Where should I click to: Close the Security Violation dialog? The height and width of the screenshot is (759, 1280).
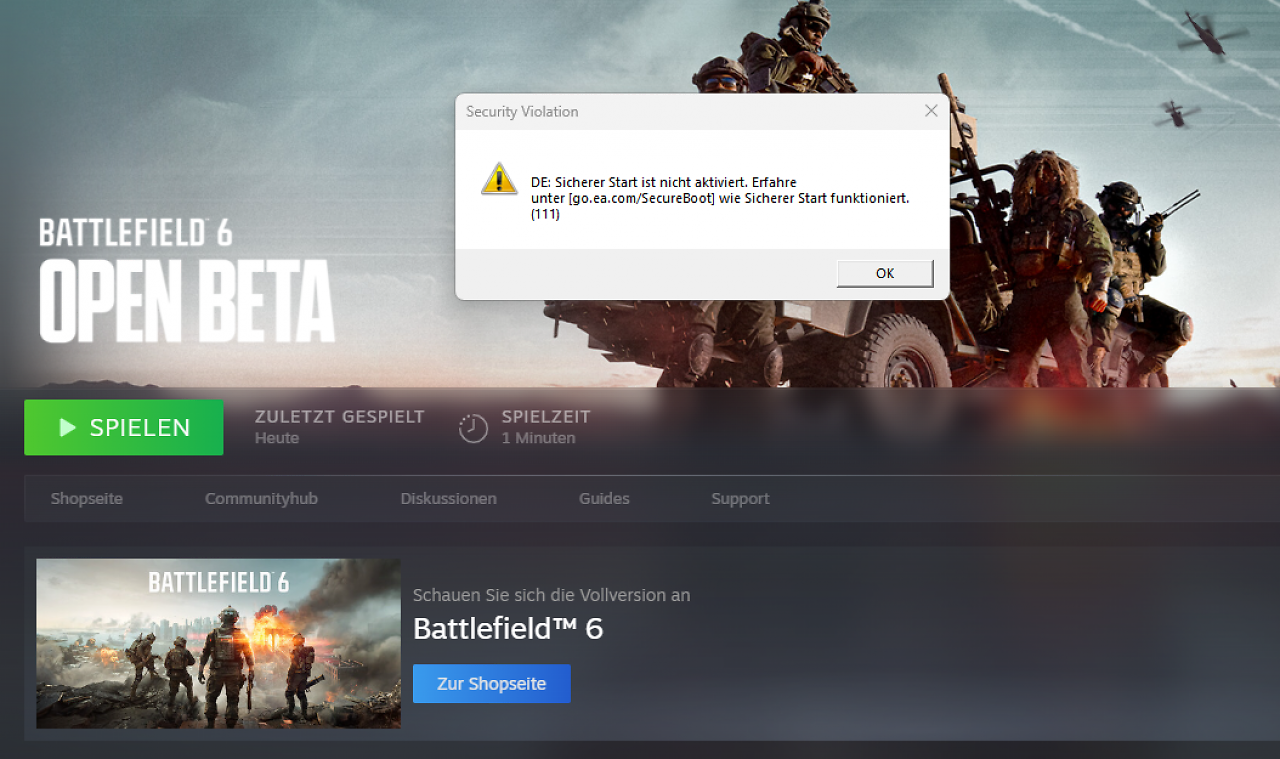pyautogui.click(x=931, y=111)
